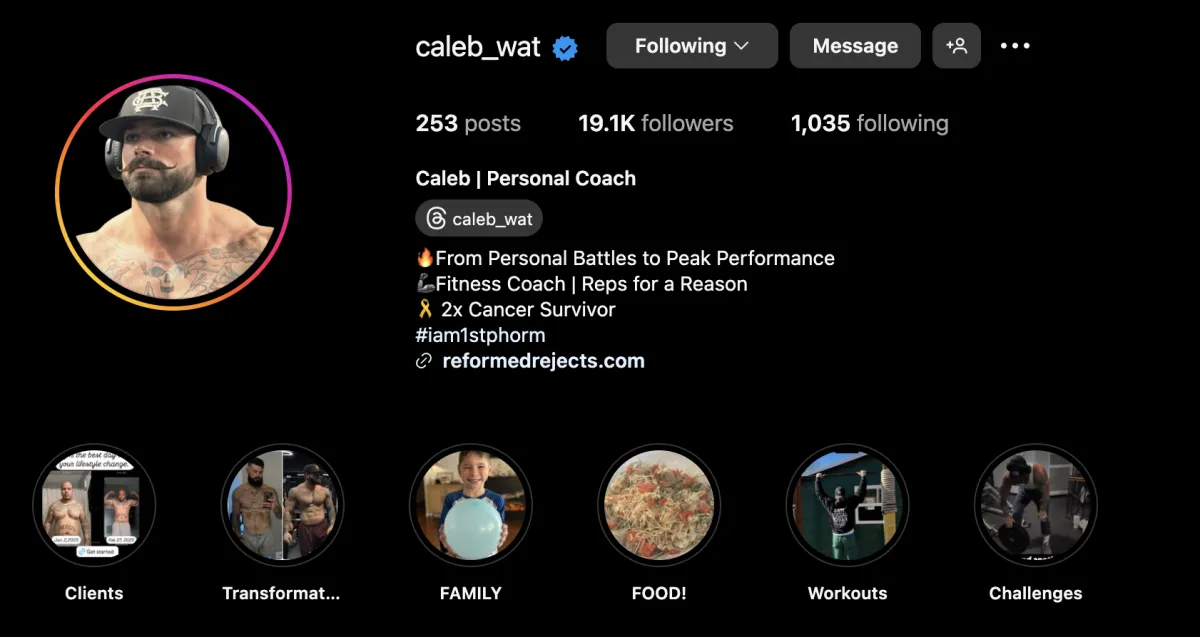View the Challenges highlight
The height and width of the screenshot is (637, 1200).
(x=1036, y=506)
